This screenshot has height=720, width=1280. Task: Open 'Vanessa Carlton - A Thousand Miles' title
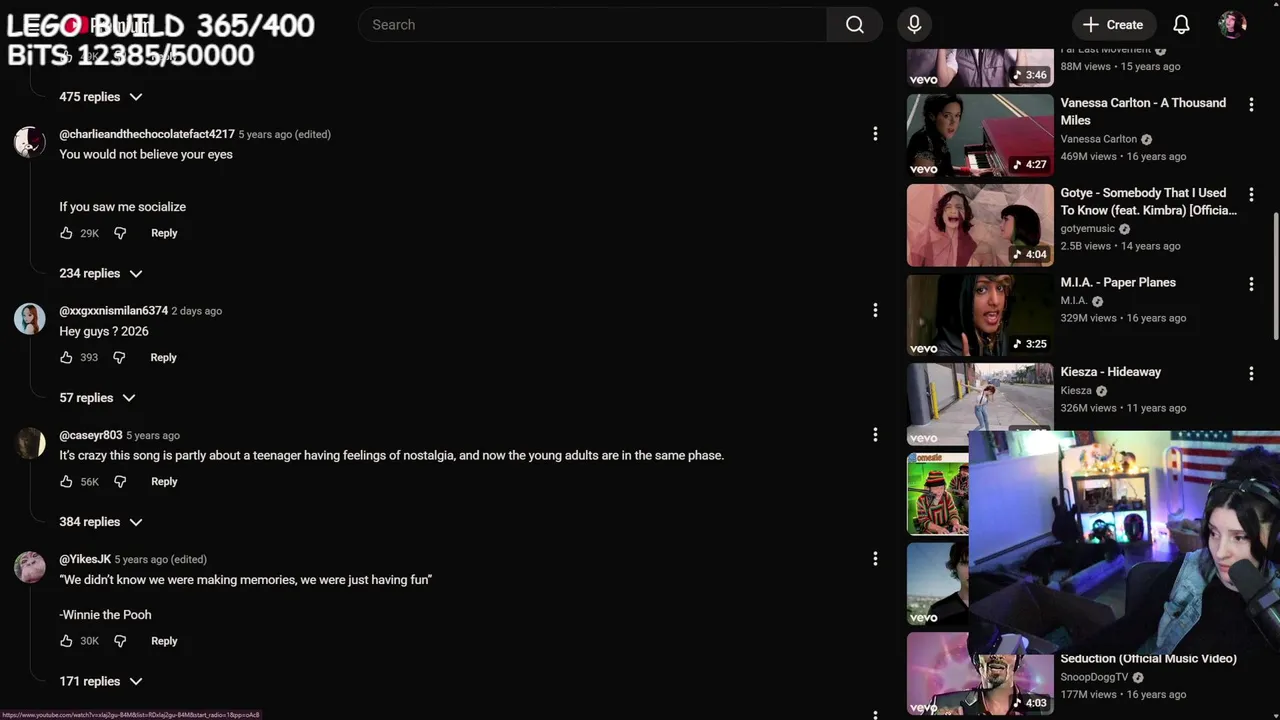1143,111
